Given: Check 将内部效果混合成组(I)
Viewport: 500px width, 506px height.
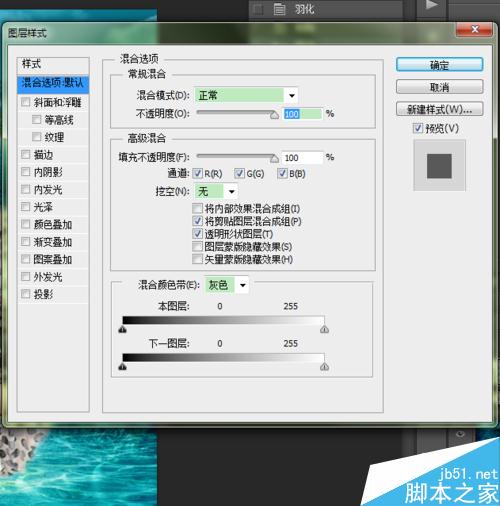Looking at the screenshot, I should (x=197, y=209).
